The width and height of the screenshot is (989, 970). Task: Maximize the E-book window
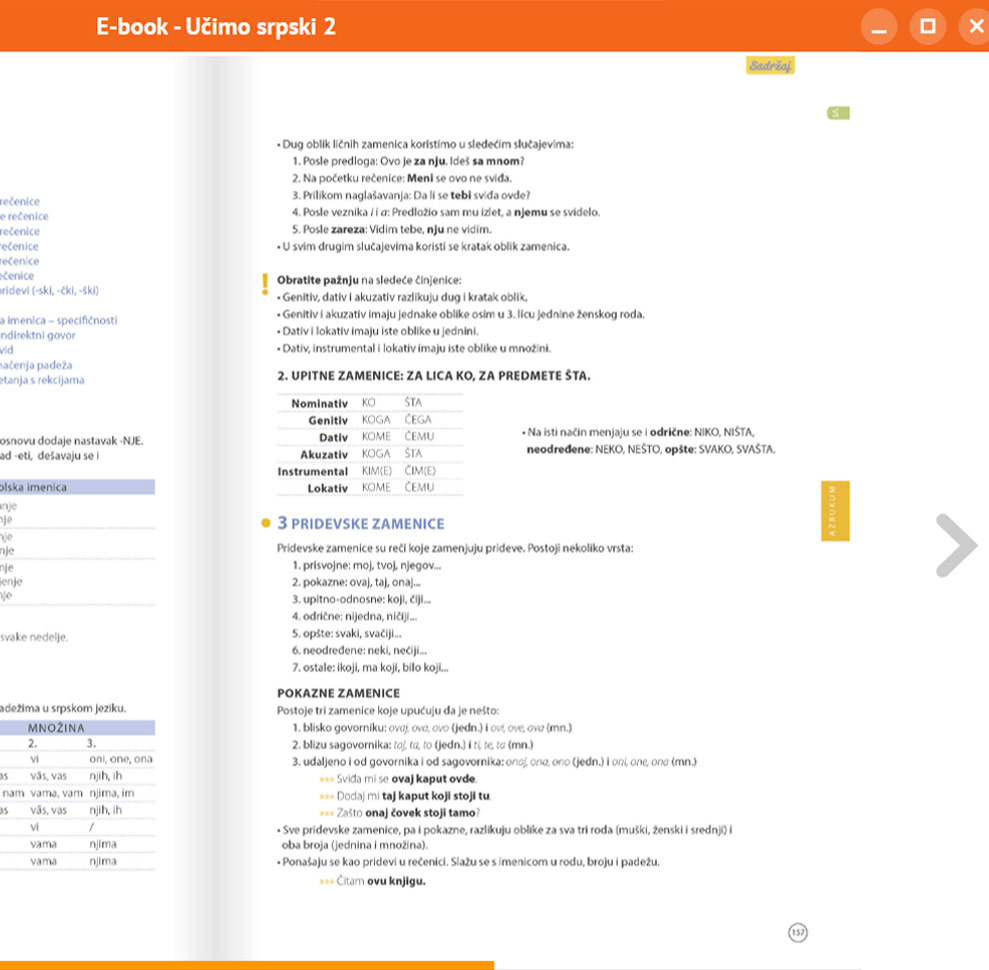click(927, 27)
